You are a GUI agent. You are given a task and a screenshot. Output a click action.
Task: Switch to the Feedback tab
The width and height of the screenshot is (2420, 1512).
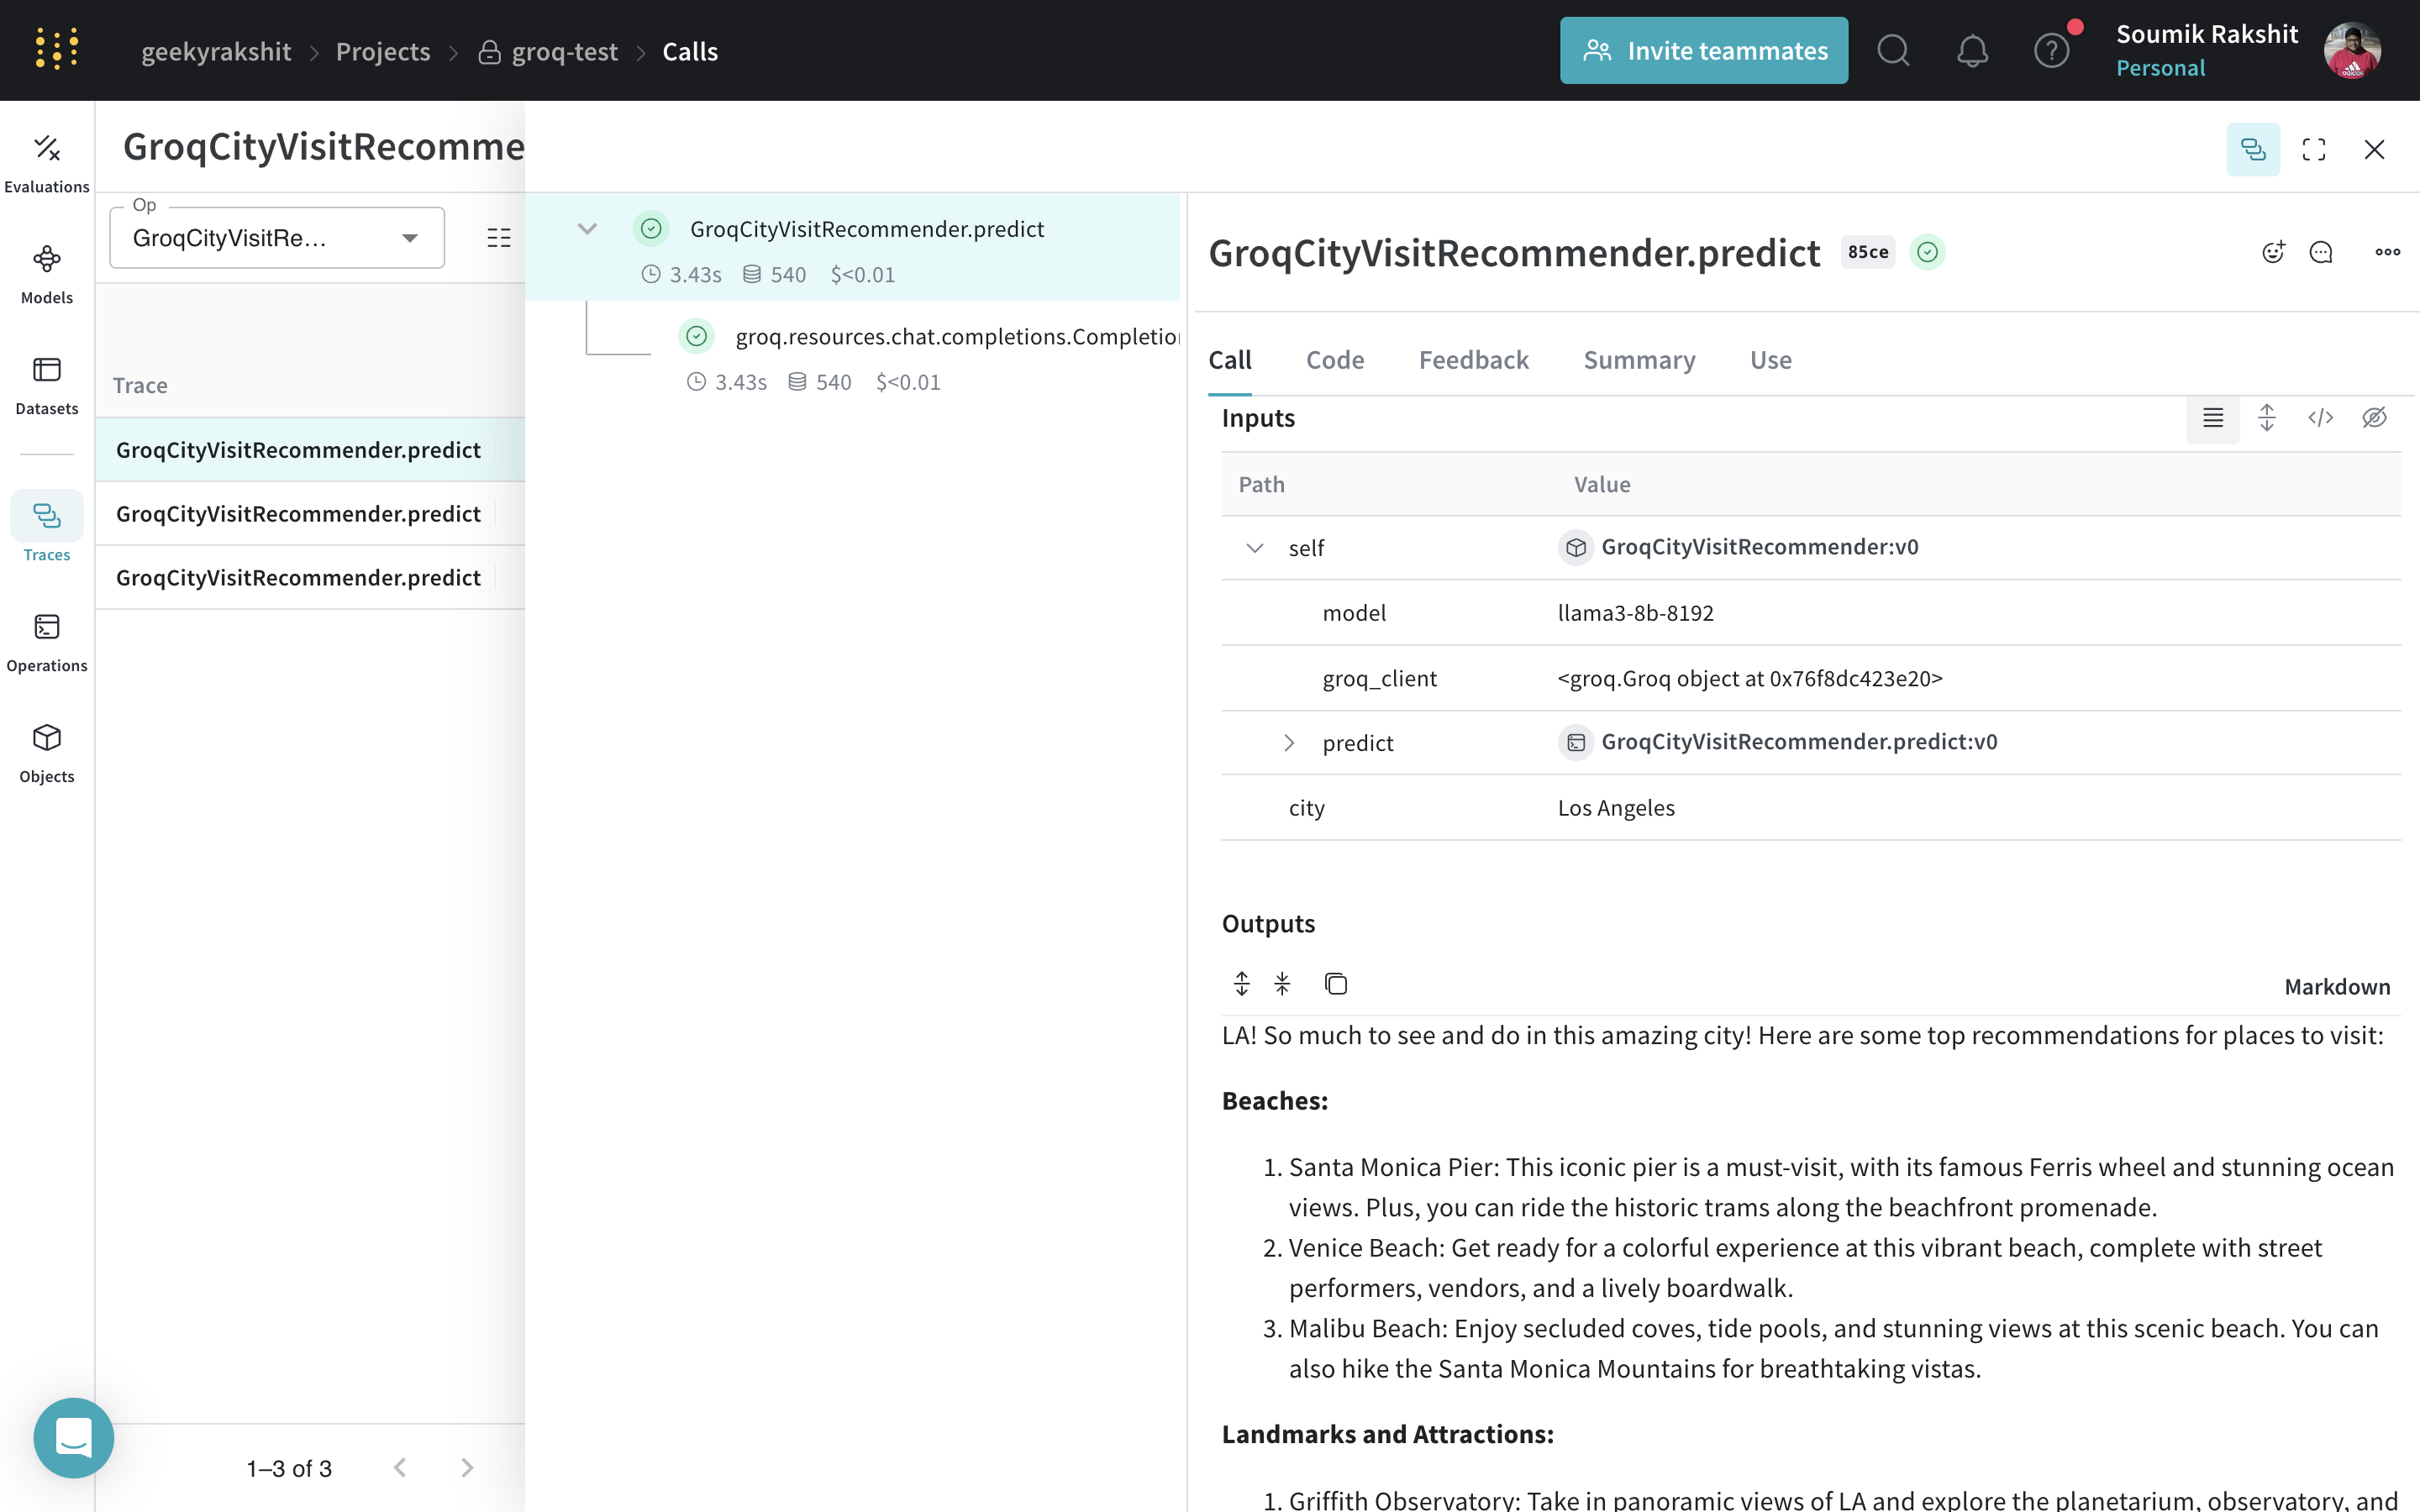[x=1474, y=360]
